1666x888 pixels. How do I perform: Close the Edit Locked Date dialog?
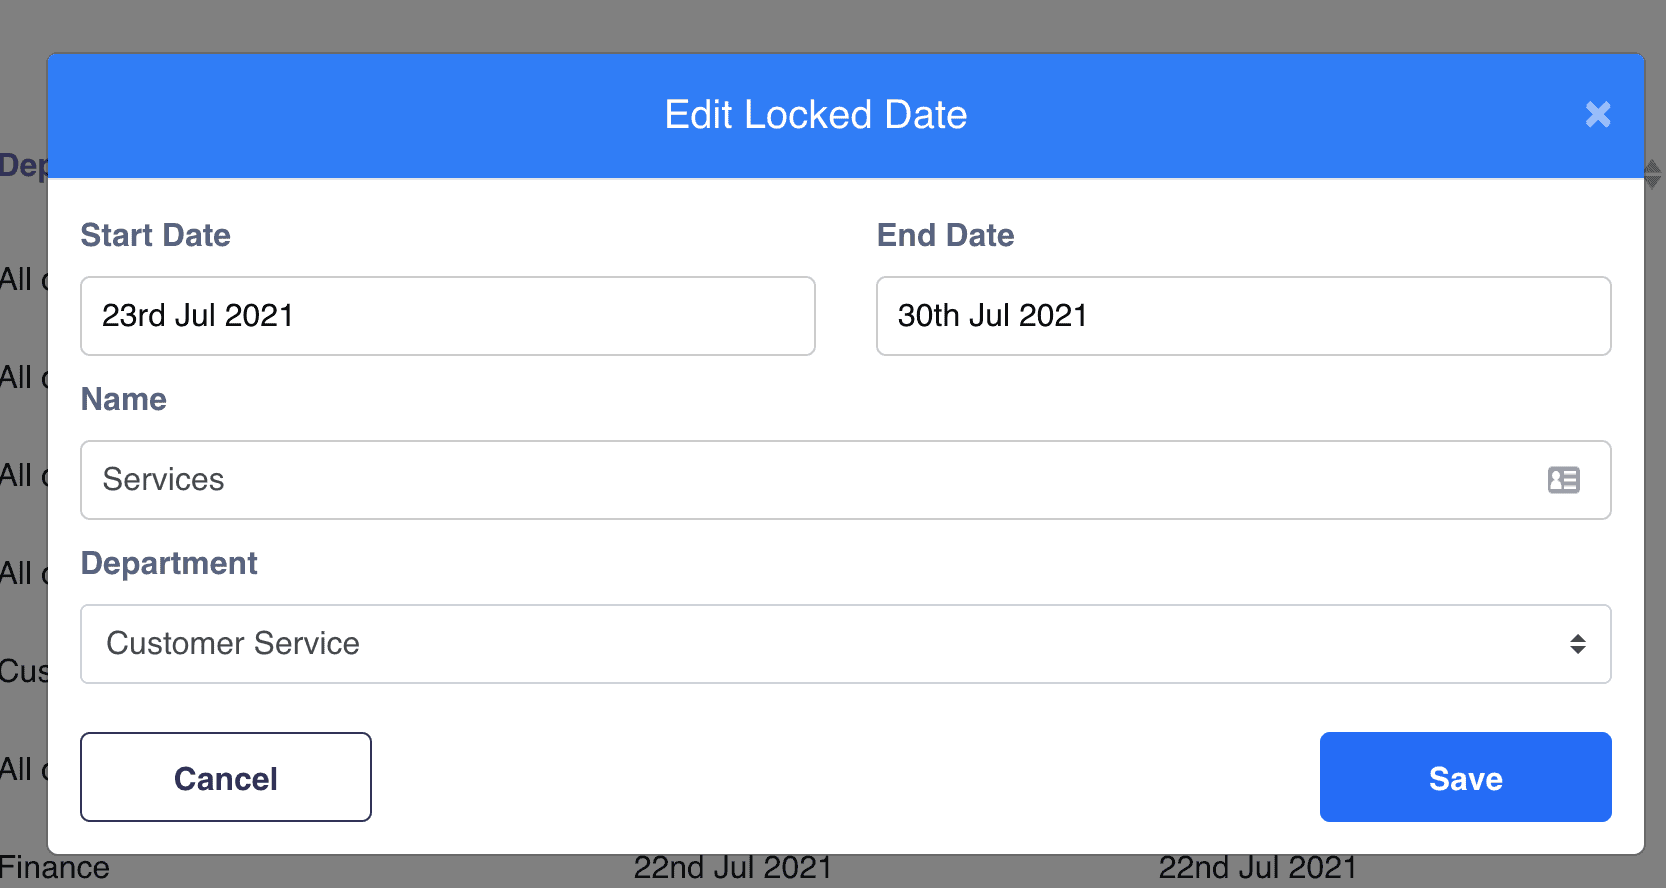(x=1598, y=115)
